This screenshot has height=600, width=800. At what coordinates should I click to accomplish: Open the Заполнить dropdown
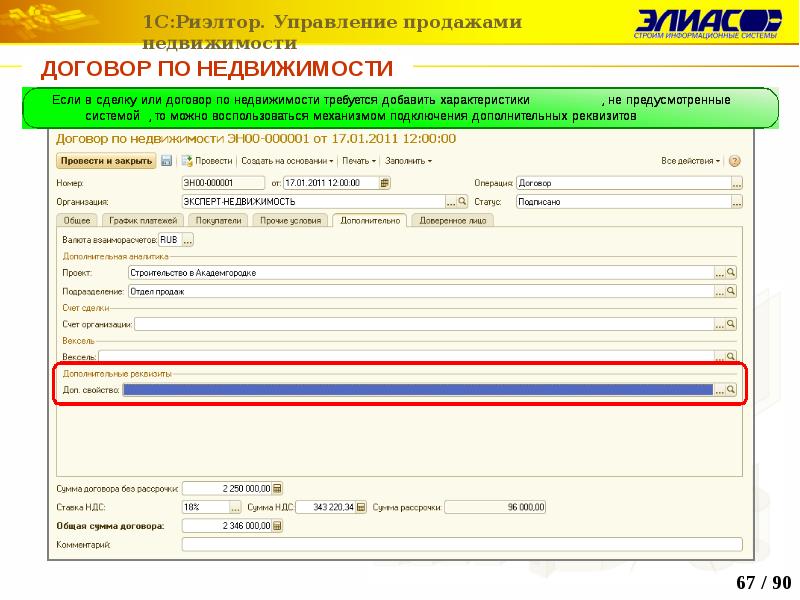pos(410,160)
